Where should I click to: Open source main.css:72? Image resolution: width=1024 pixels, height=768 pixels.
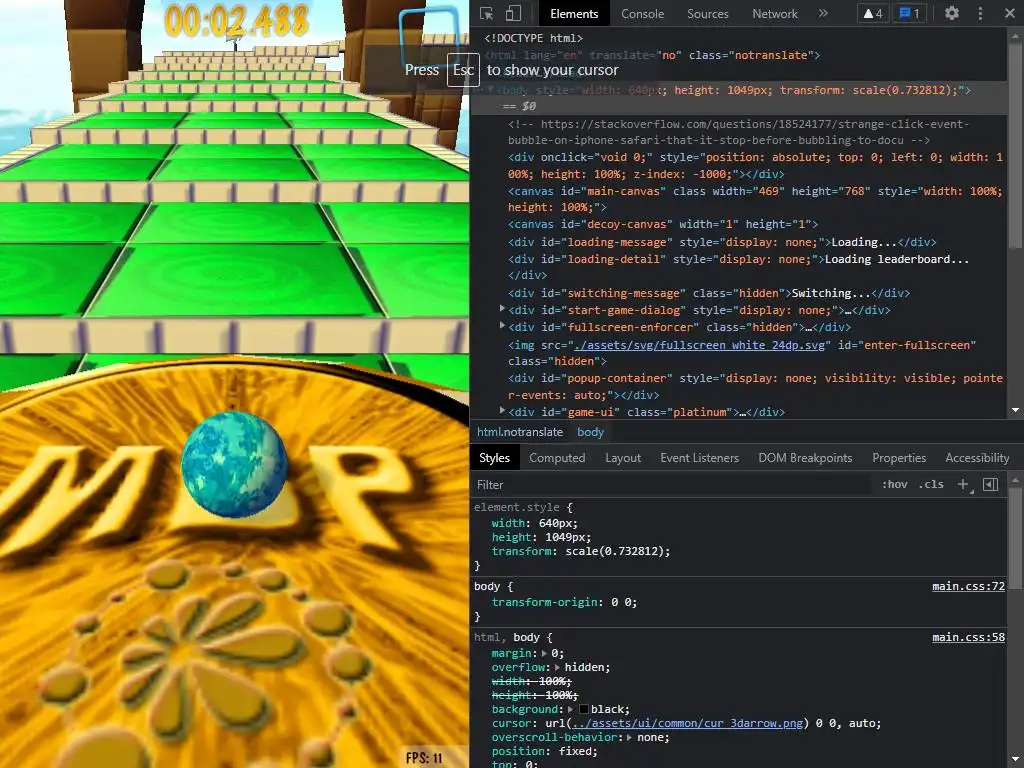968,586
